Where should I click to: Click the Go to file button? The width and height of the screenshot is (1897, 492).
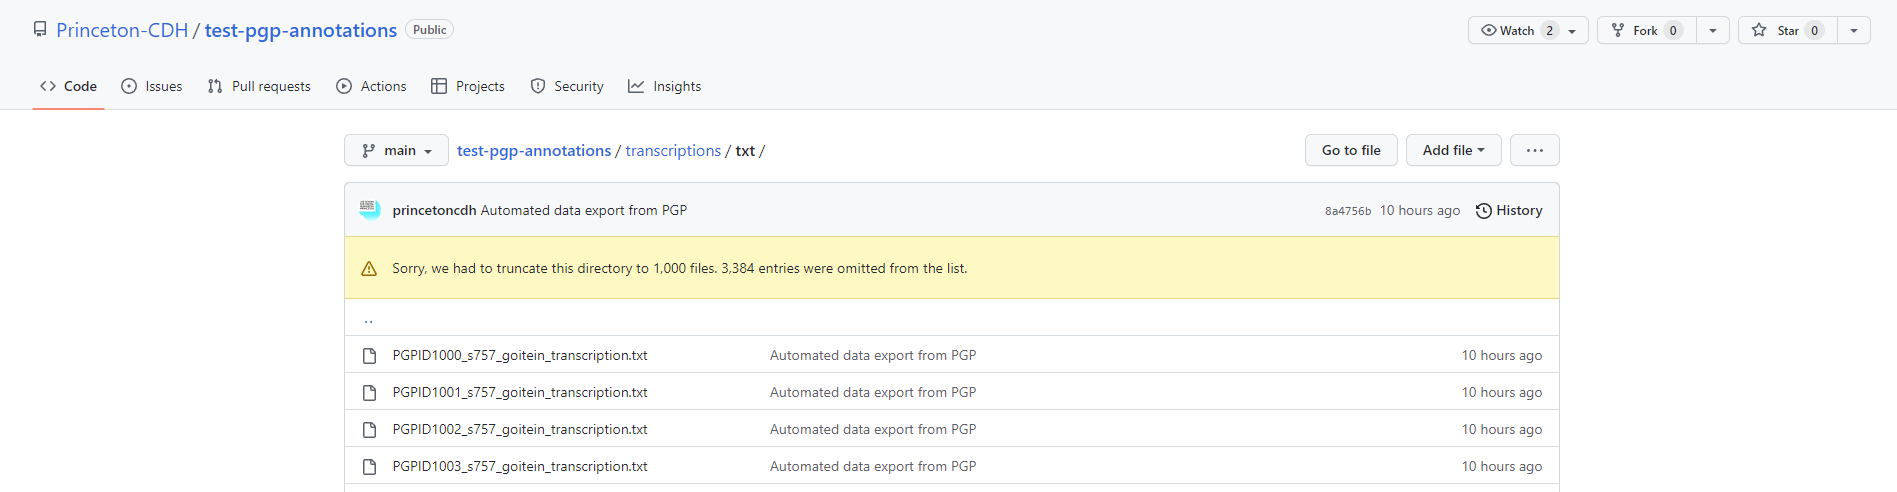pyautogui.click(x=1351, y=150)
